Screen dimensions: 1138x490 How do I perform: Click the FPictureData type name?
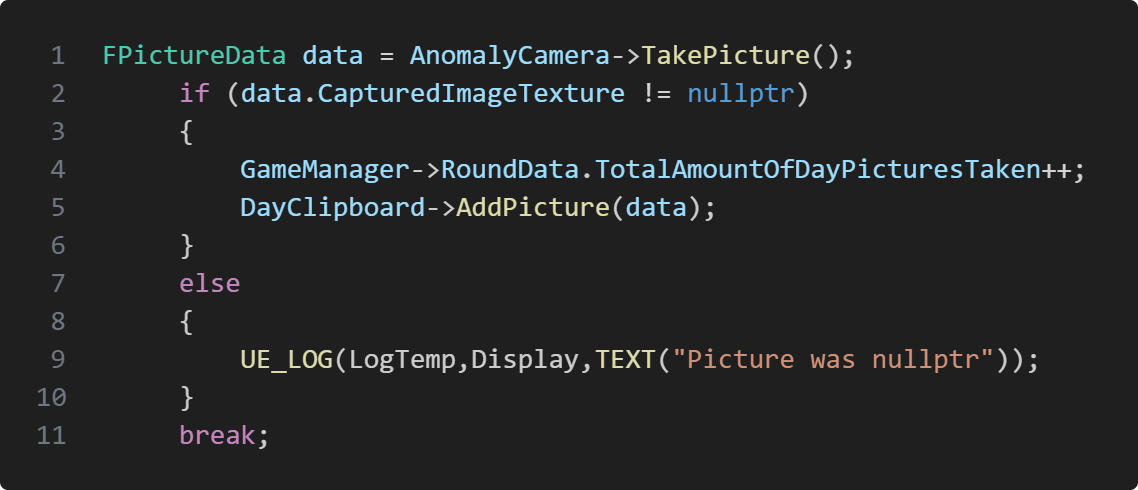click(x=194, y=56)
